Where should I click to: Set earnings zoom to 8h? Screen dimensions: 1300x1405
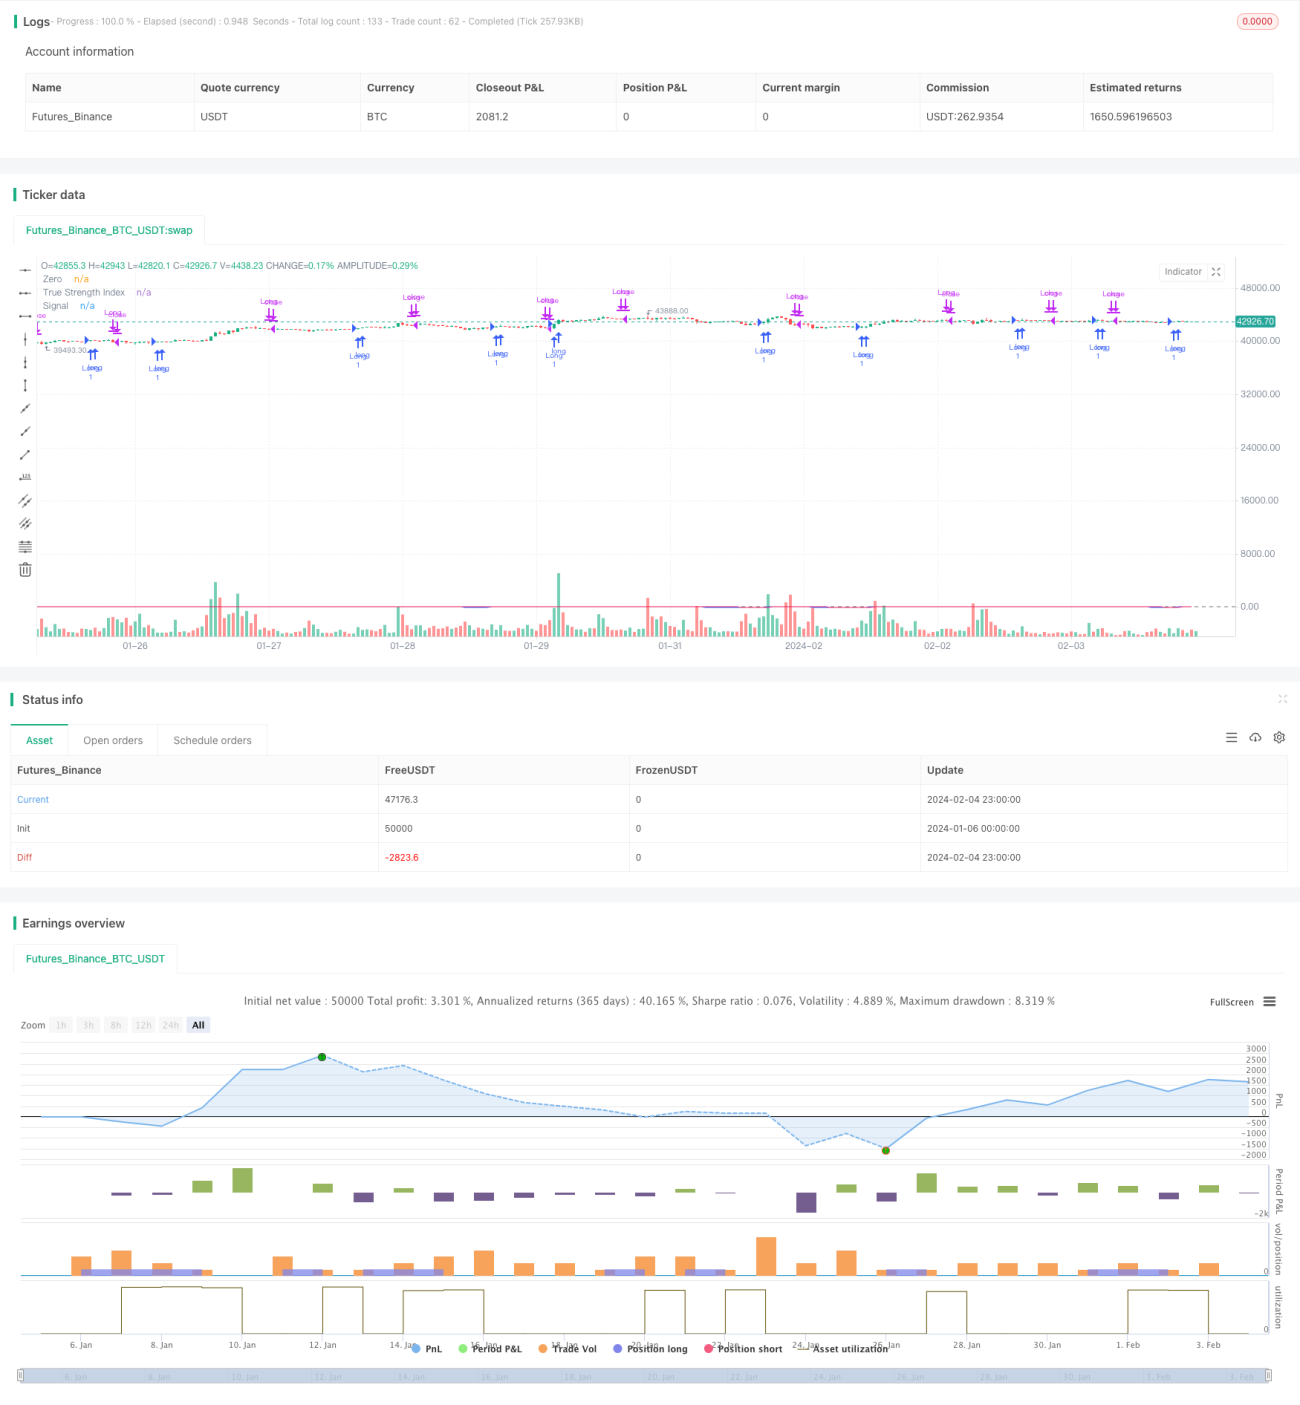click(115, 1025)
